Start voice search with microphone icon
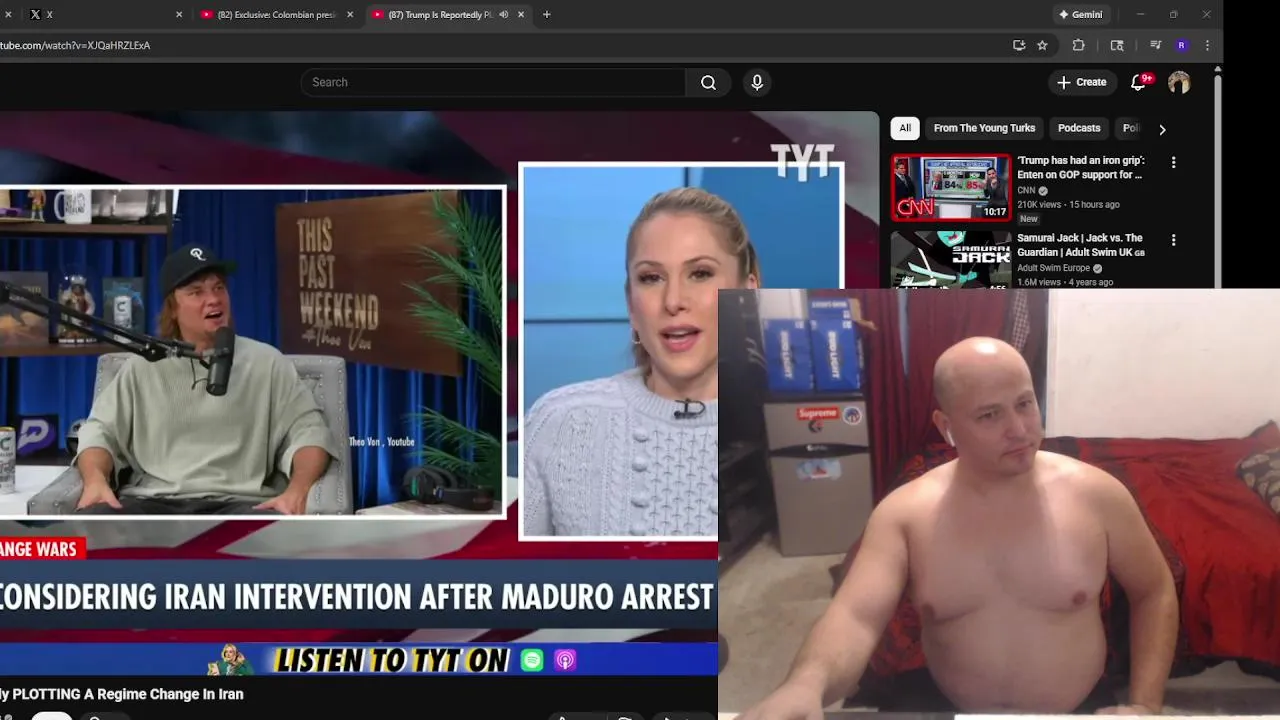 757,82
